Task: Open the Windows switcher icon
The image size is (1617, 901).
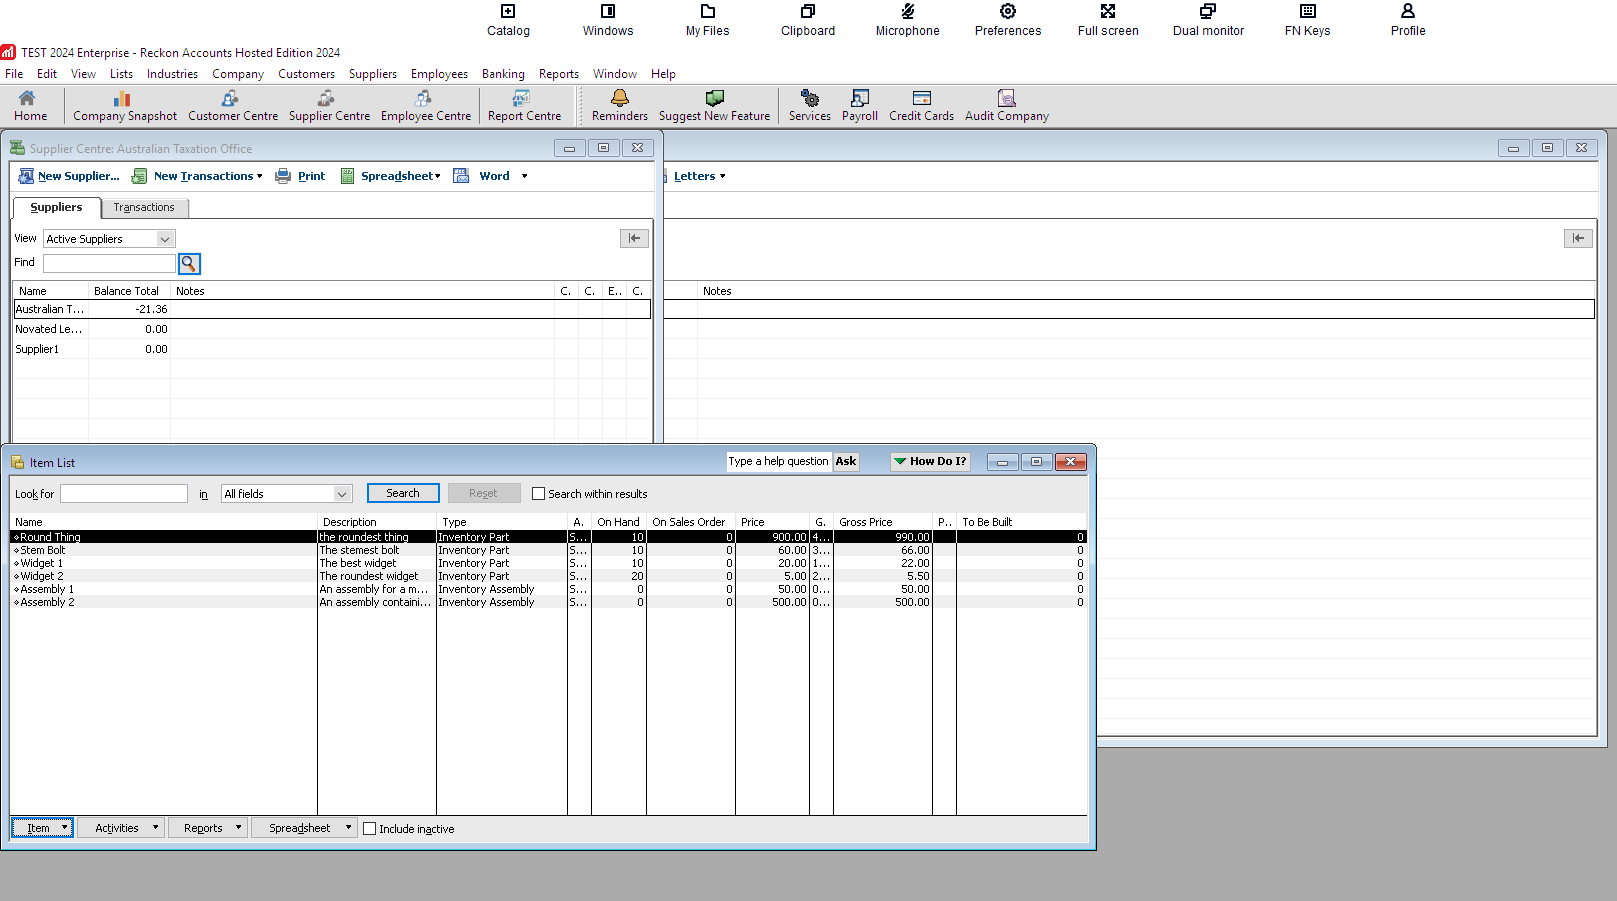Action: click(x=608, y=20)
